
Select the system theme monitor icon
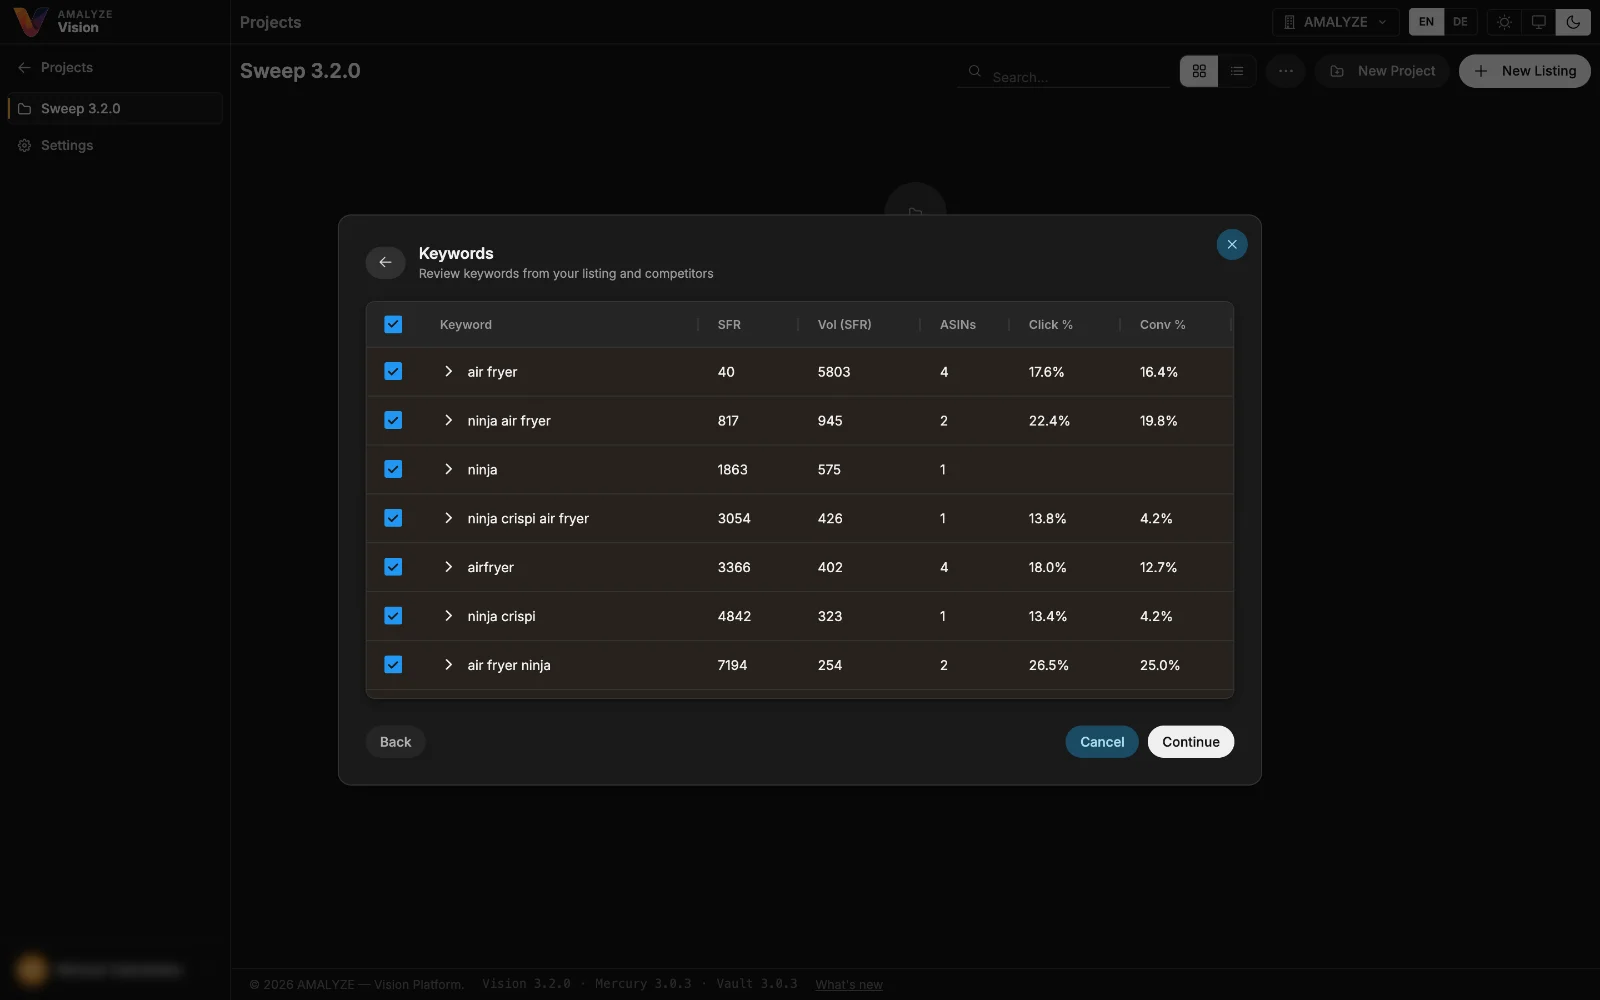click(x=1539, y=22)
